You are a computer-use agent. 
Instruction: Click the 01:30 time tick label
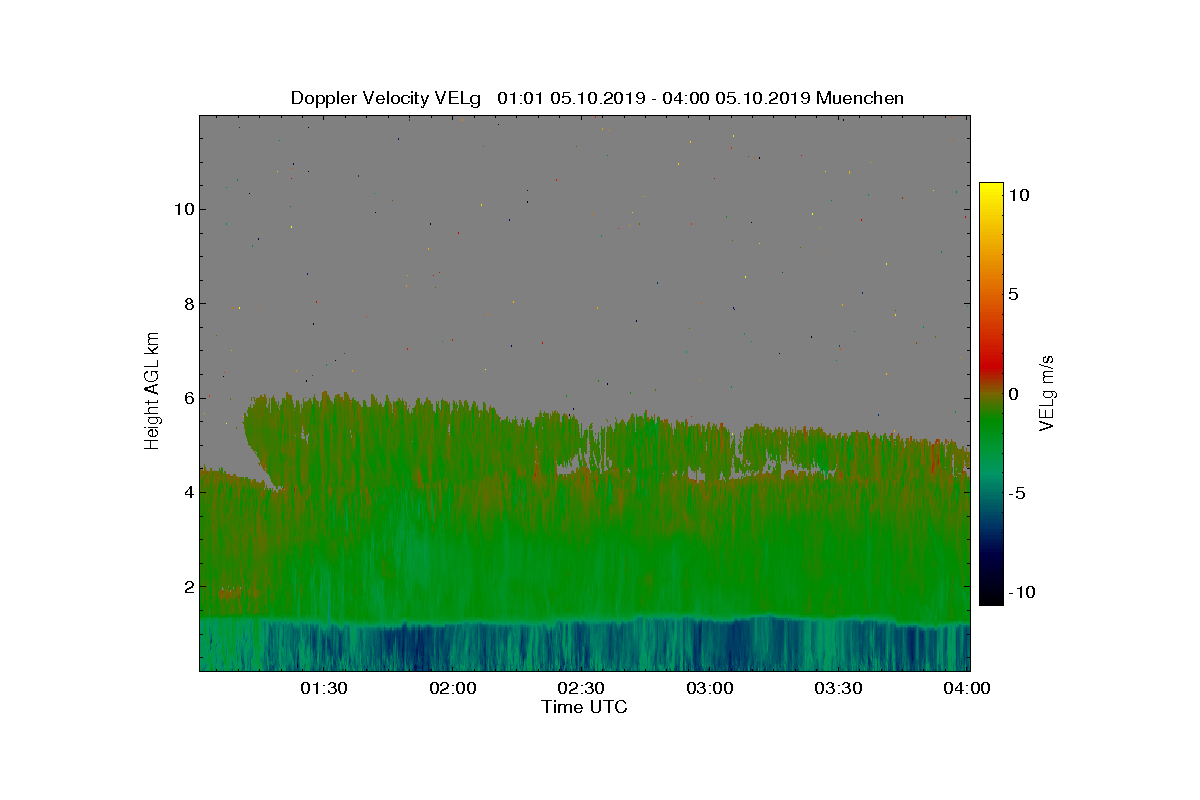(x=323, y=688)
